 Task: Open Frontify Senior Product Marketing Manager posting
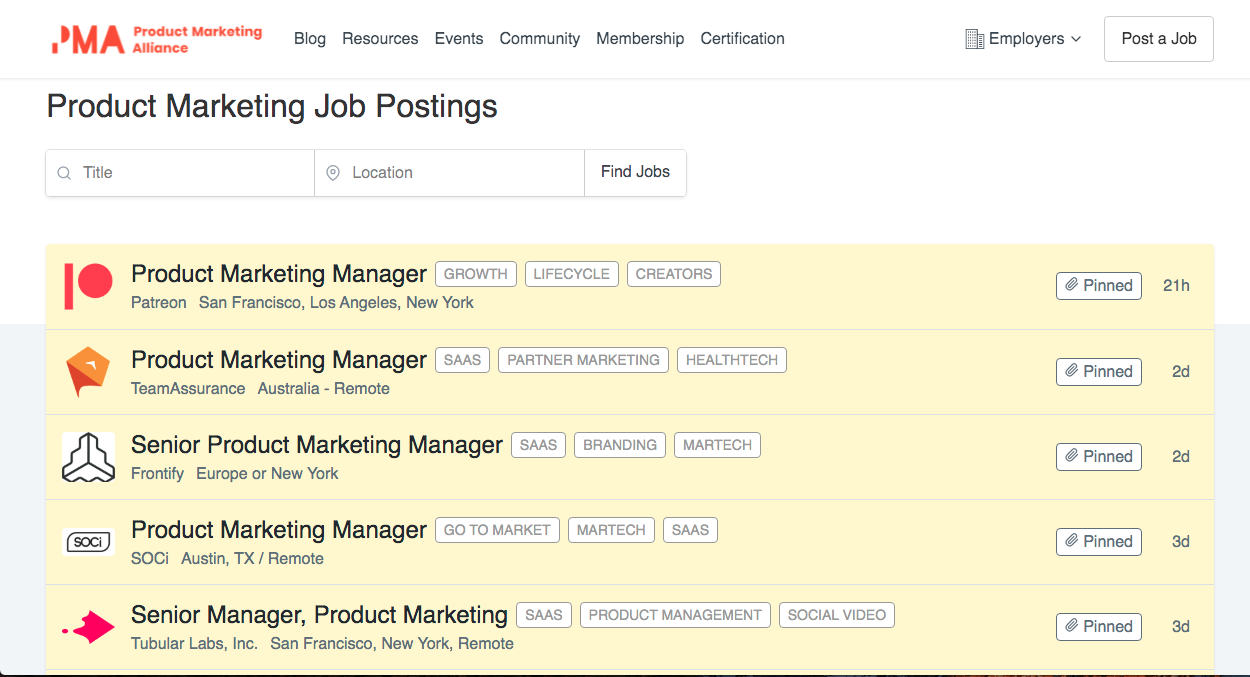pyautogui.click(x=317, y=445)
